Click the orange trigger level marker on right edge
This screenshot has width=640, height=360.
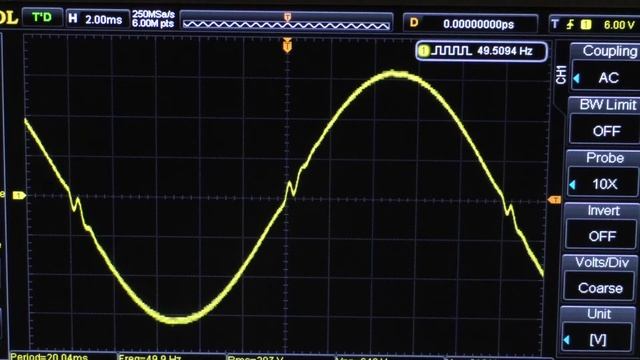554,200
